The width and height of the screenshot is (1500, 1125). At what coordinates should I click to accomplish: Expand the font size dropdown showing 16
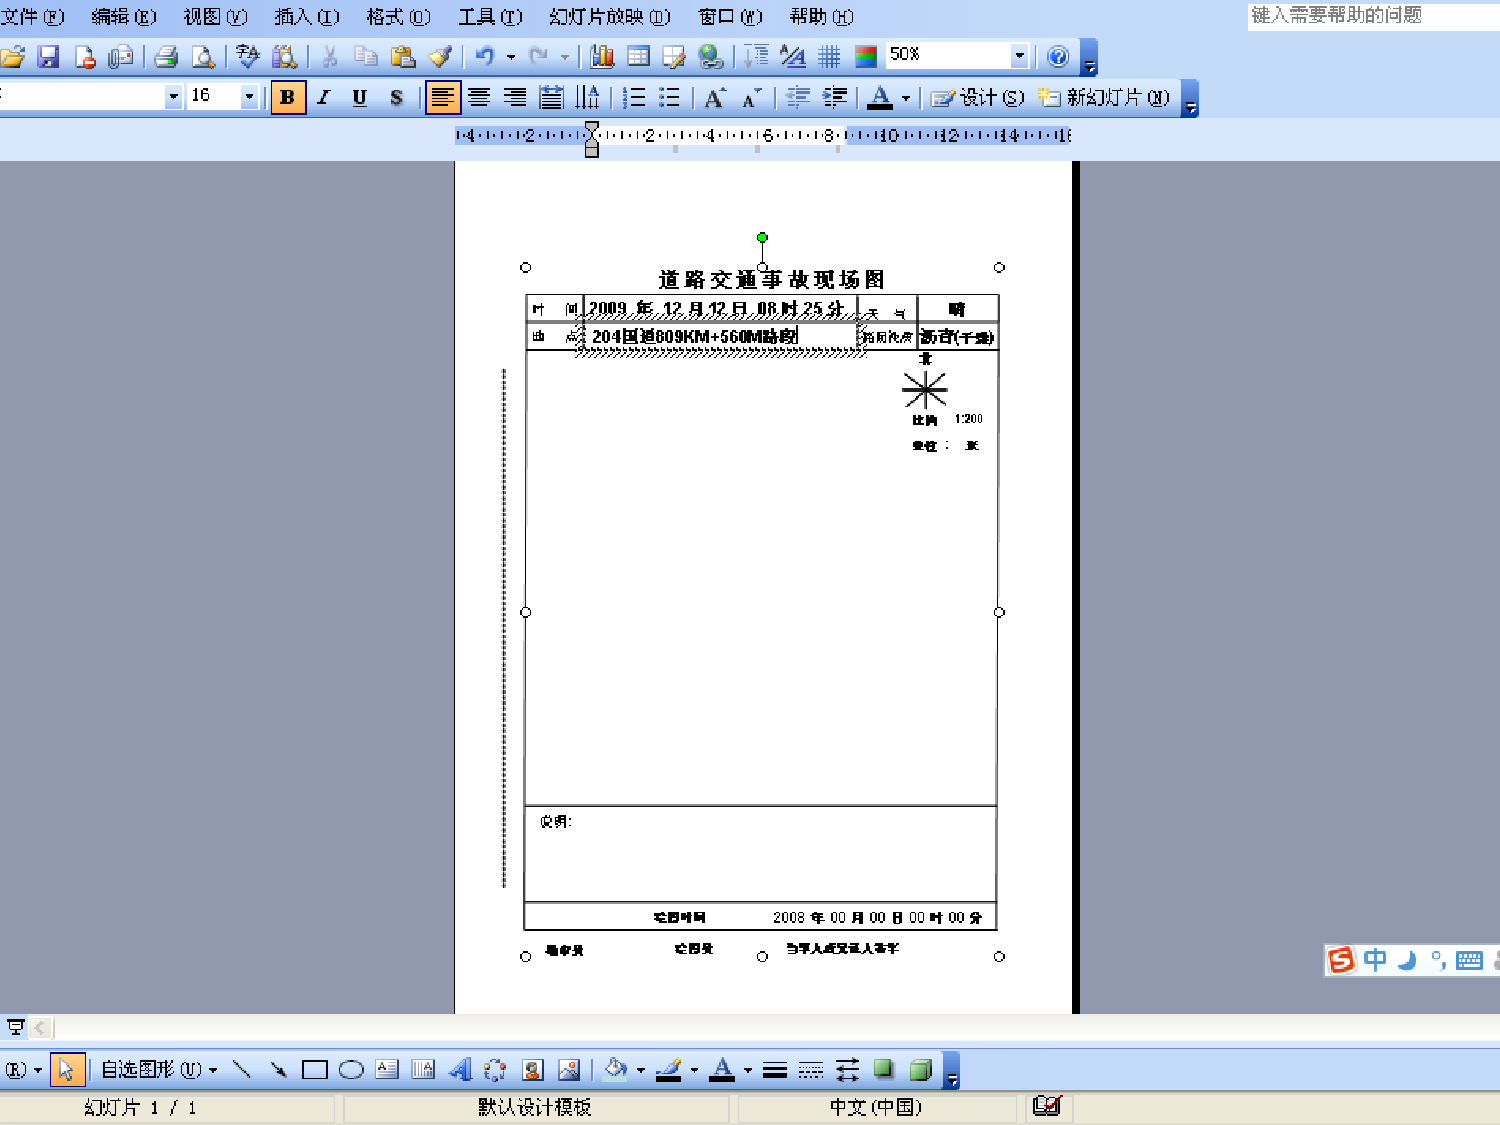249,97
